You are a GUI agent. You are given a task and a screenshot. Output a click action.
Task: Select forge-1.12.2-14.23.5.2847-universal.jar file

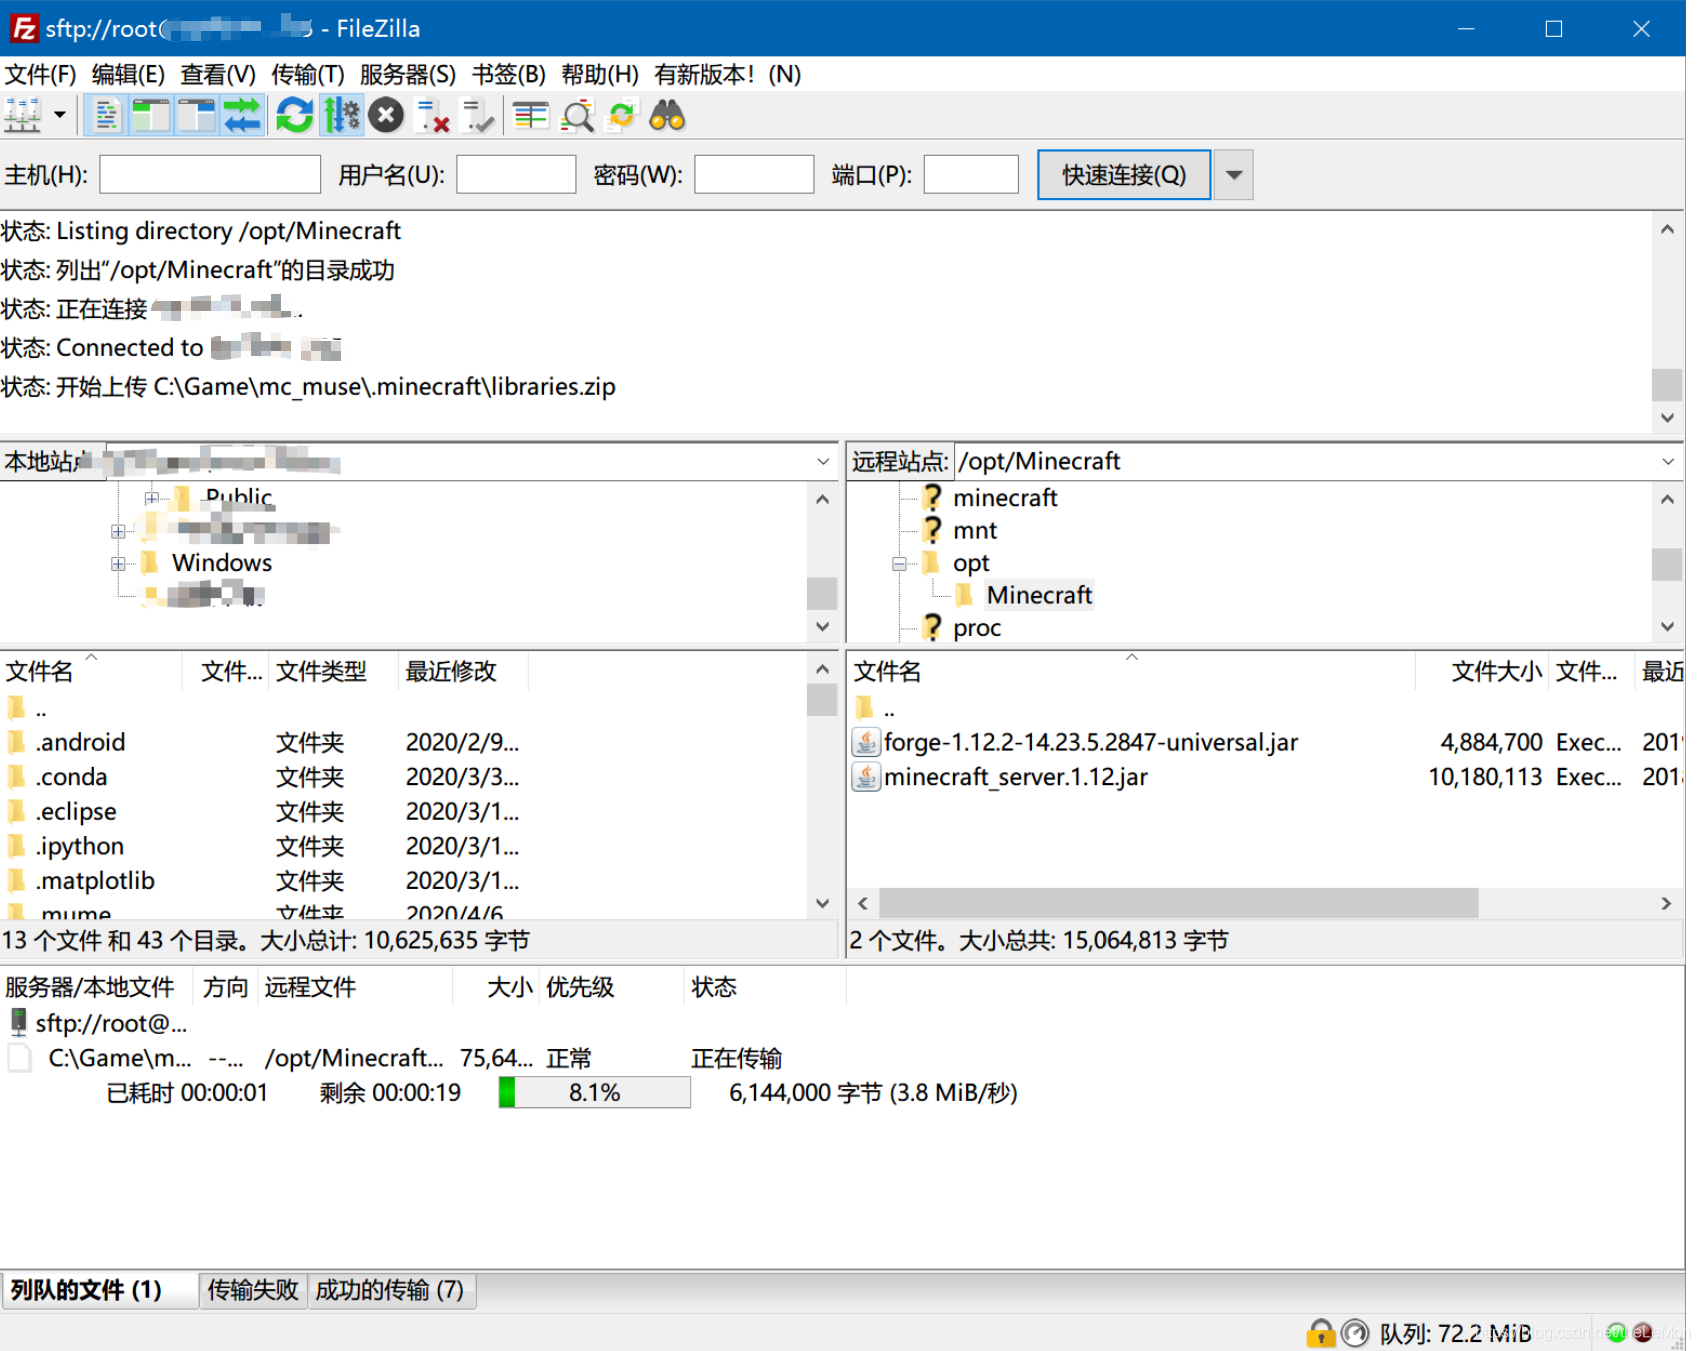coord(1090,742)
